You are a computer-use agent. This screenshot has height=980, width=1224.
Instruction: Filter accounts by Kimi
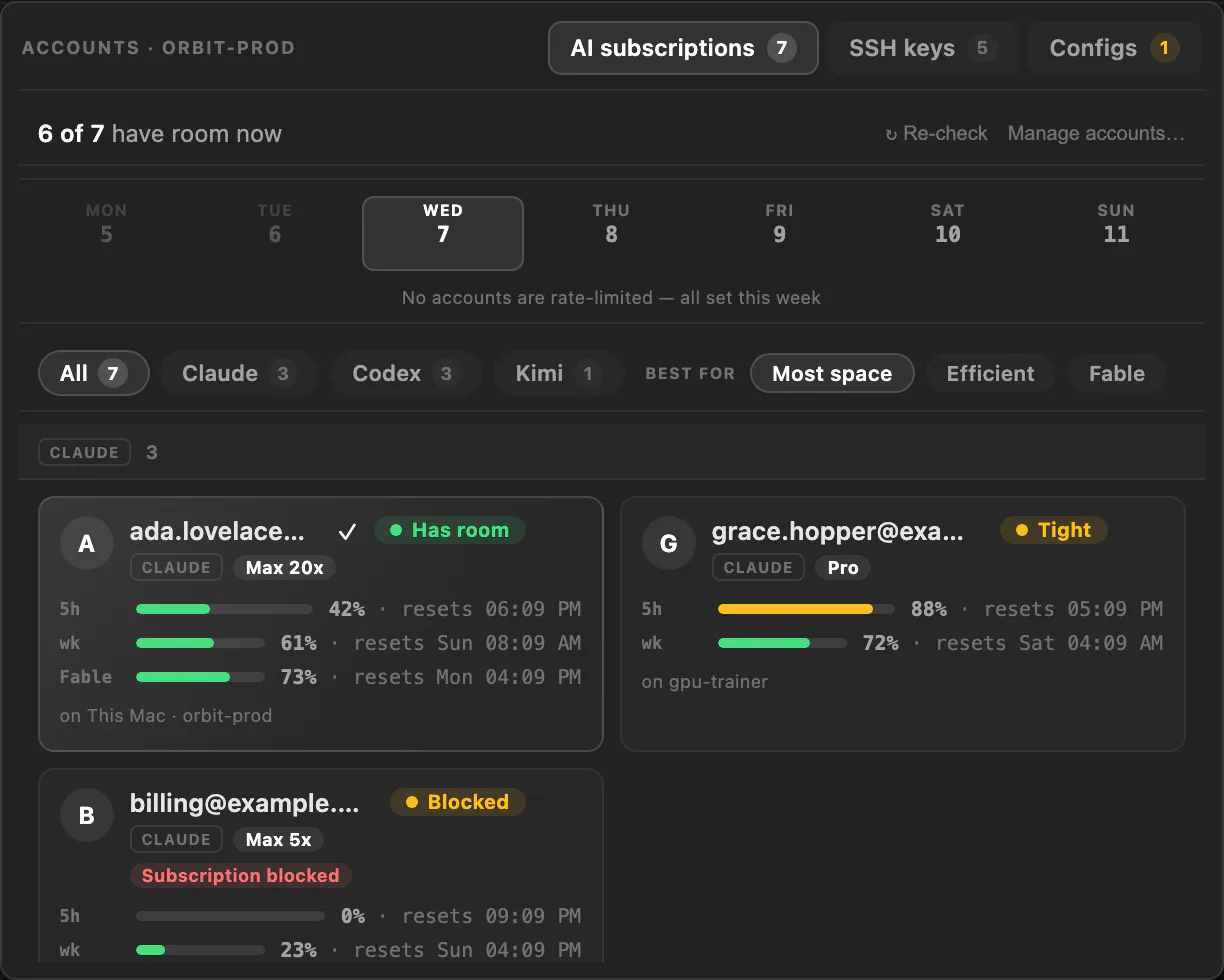point(559,373)
